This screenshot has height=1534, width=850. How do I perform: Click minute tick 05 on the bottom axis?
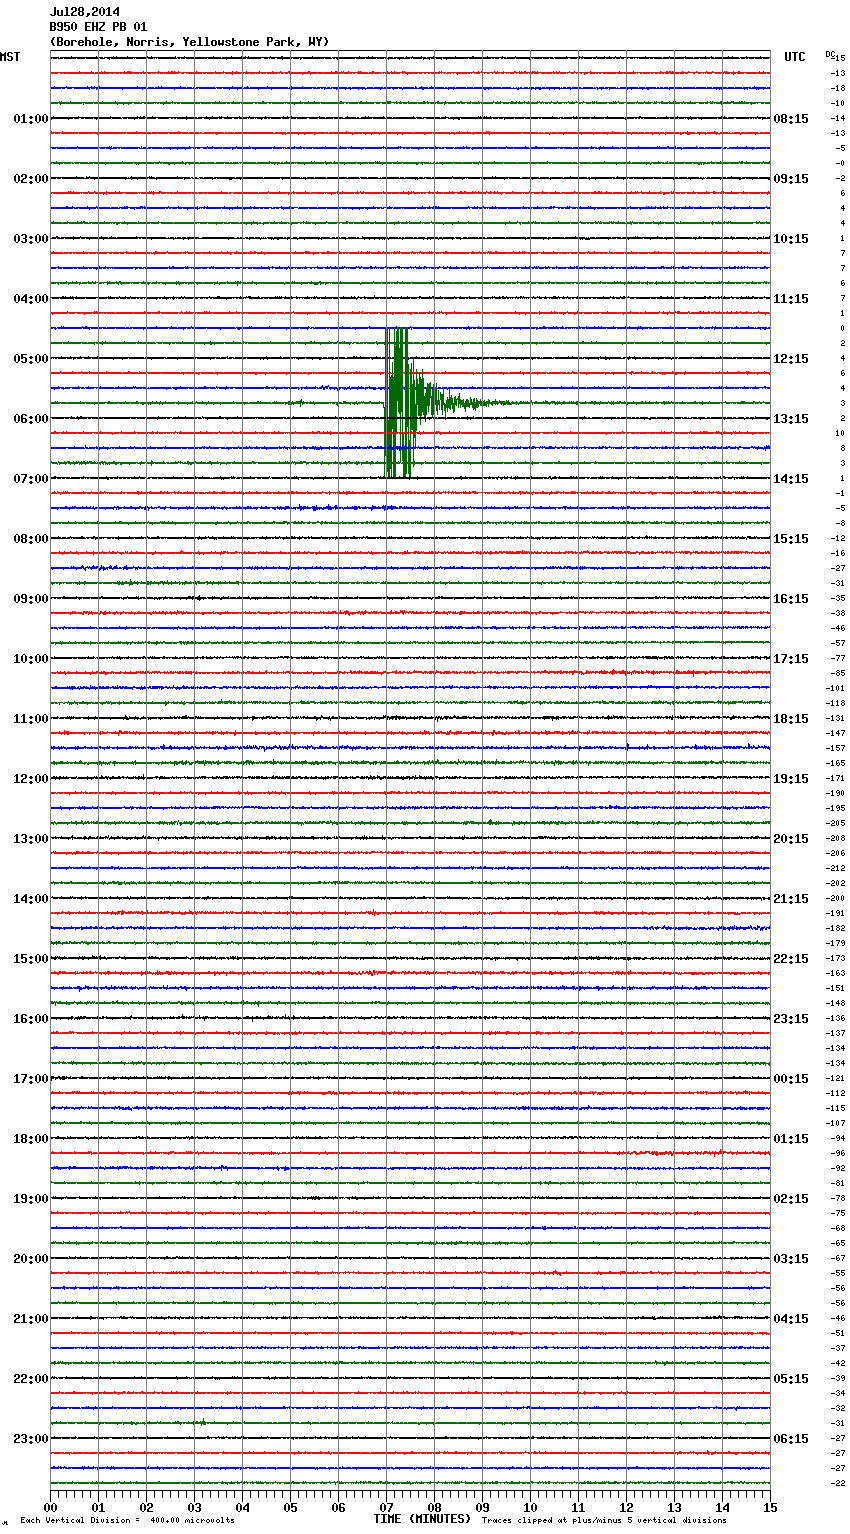(290, 1507)
